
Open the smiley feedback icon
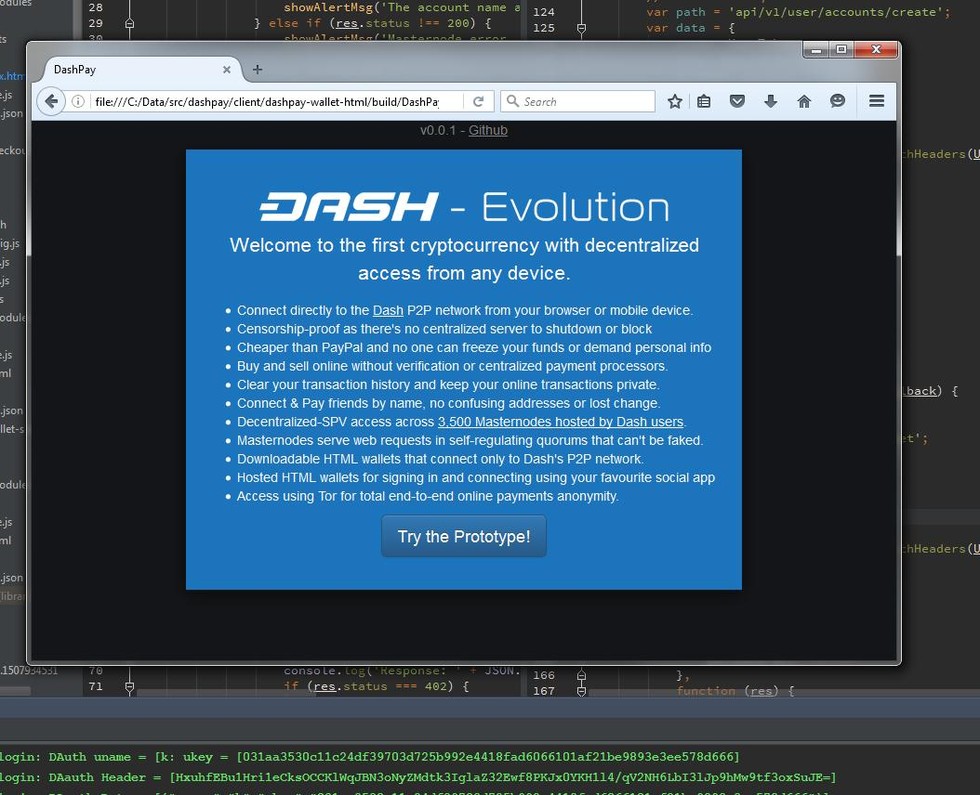pos(838,101)
